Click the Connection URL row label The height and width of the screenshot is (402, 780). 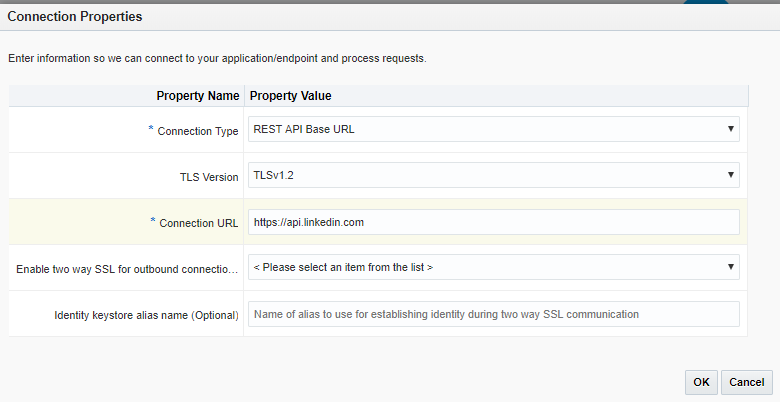(198, 223)
